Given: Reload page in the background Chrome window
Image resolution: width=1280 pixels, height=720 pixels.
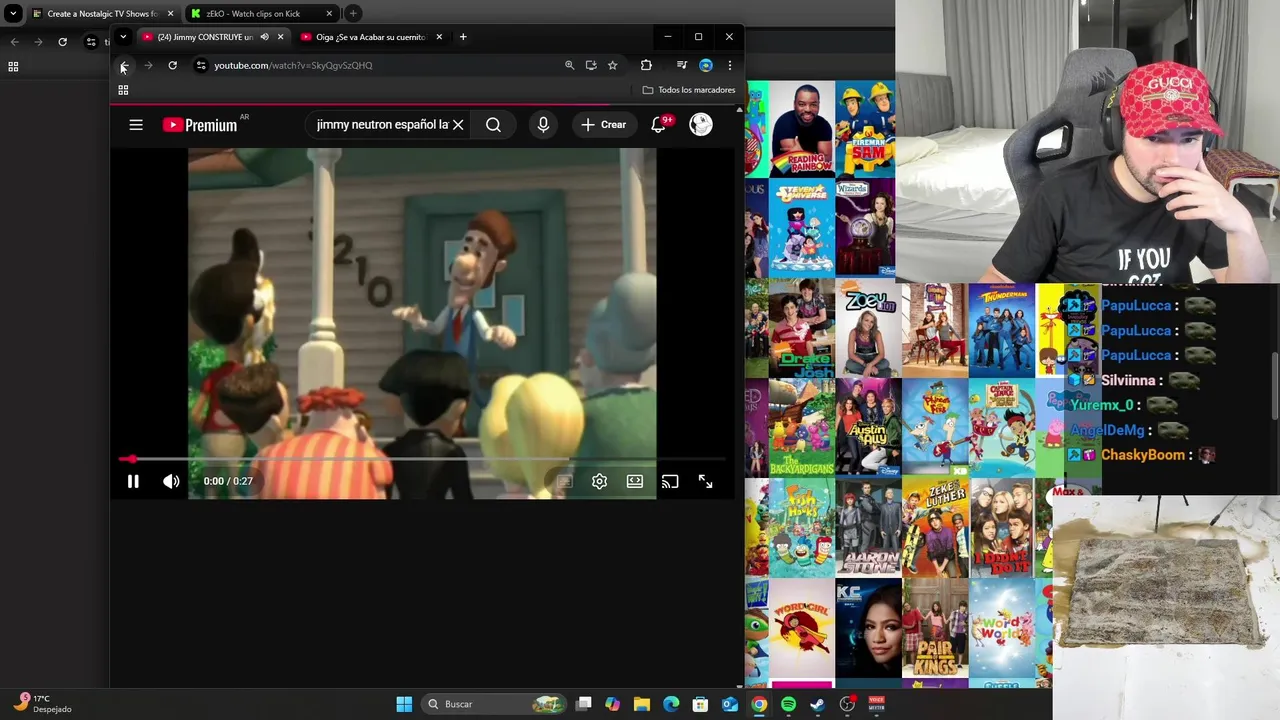Looking at the screenshot, I should click(x=62, y=42).
